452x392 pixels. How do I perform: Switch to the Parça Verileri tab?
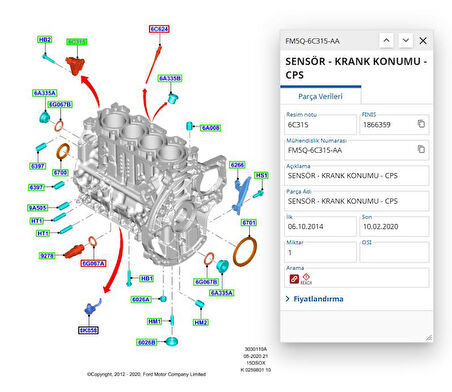pyautogui.click(x=320, y=96)
